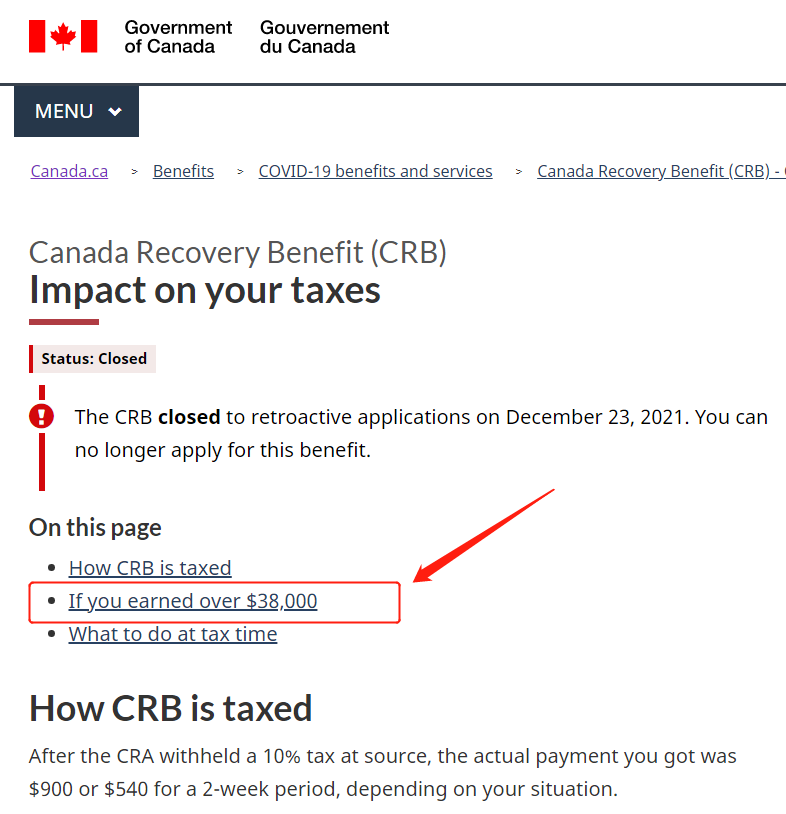Click the Gouvernement du Canada wordmark text
This screenshot has height=814, width=786.
pos(324,37)
